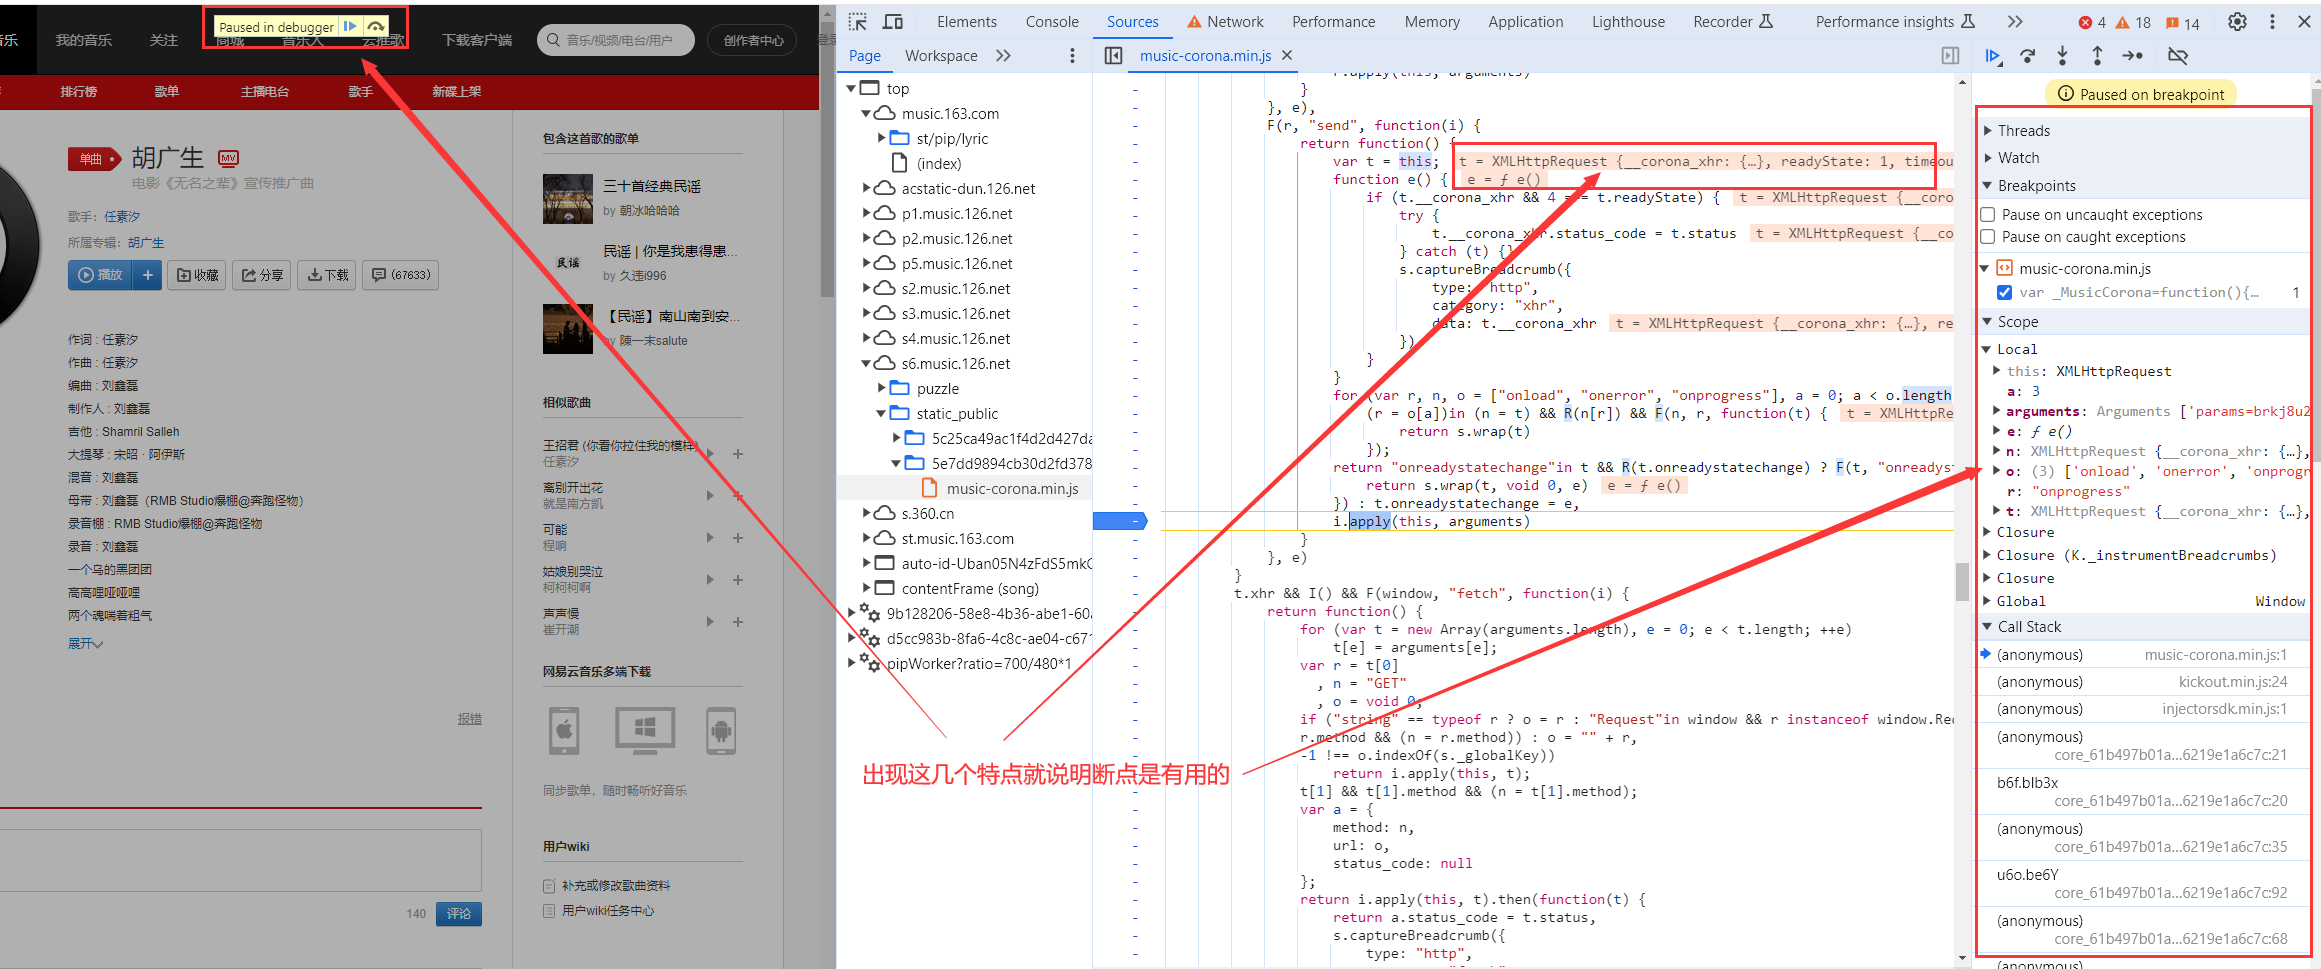The width and height of the screenshot is (2321, 969).
Task: Select the Workspace navigator tab
Action: (941, 56)
